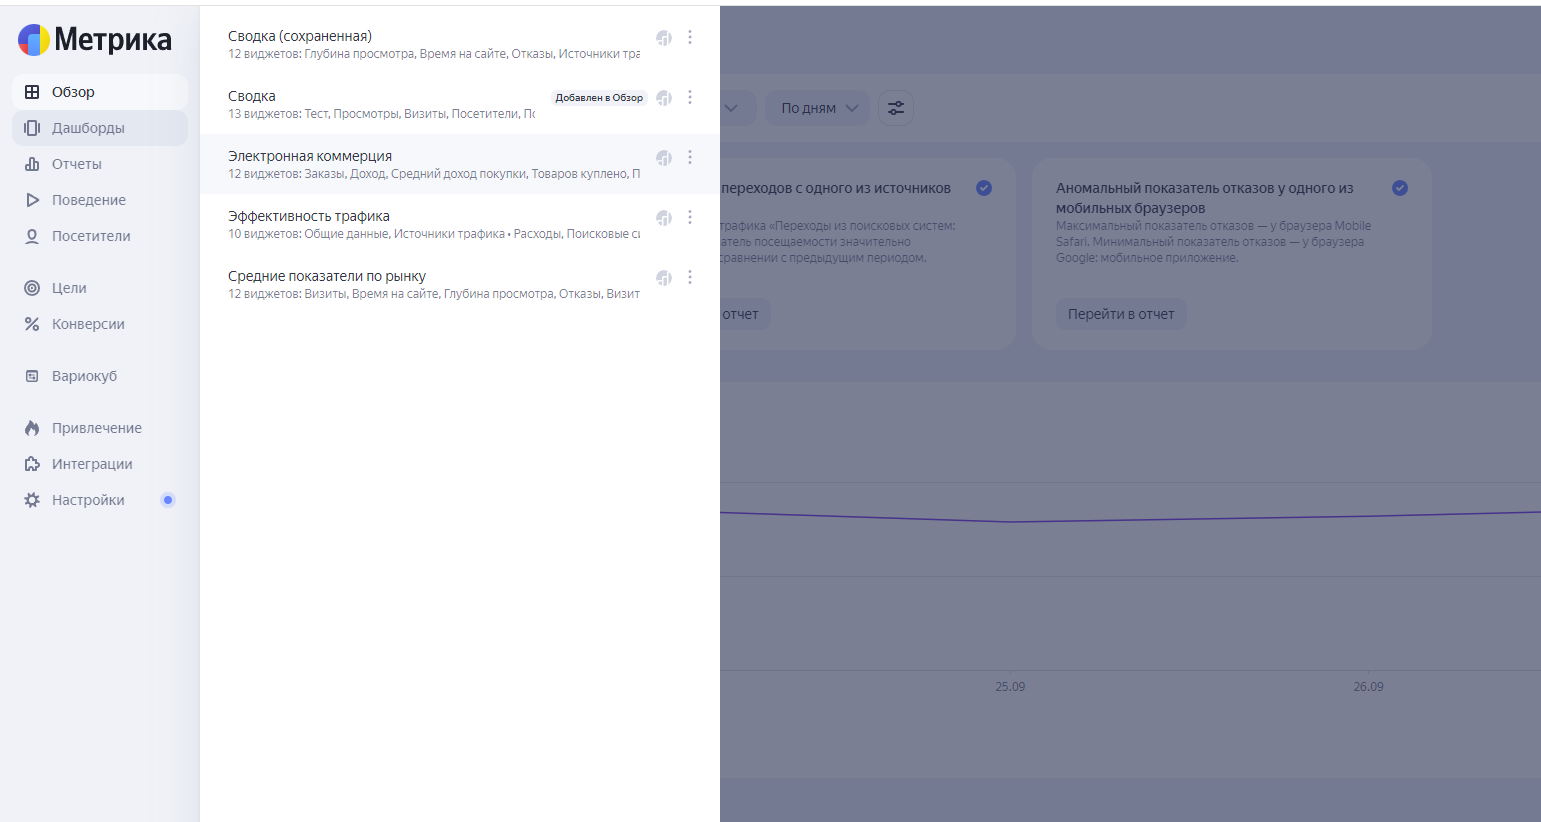Click the filter sliders settings button

point(896,108)
